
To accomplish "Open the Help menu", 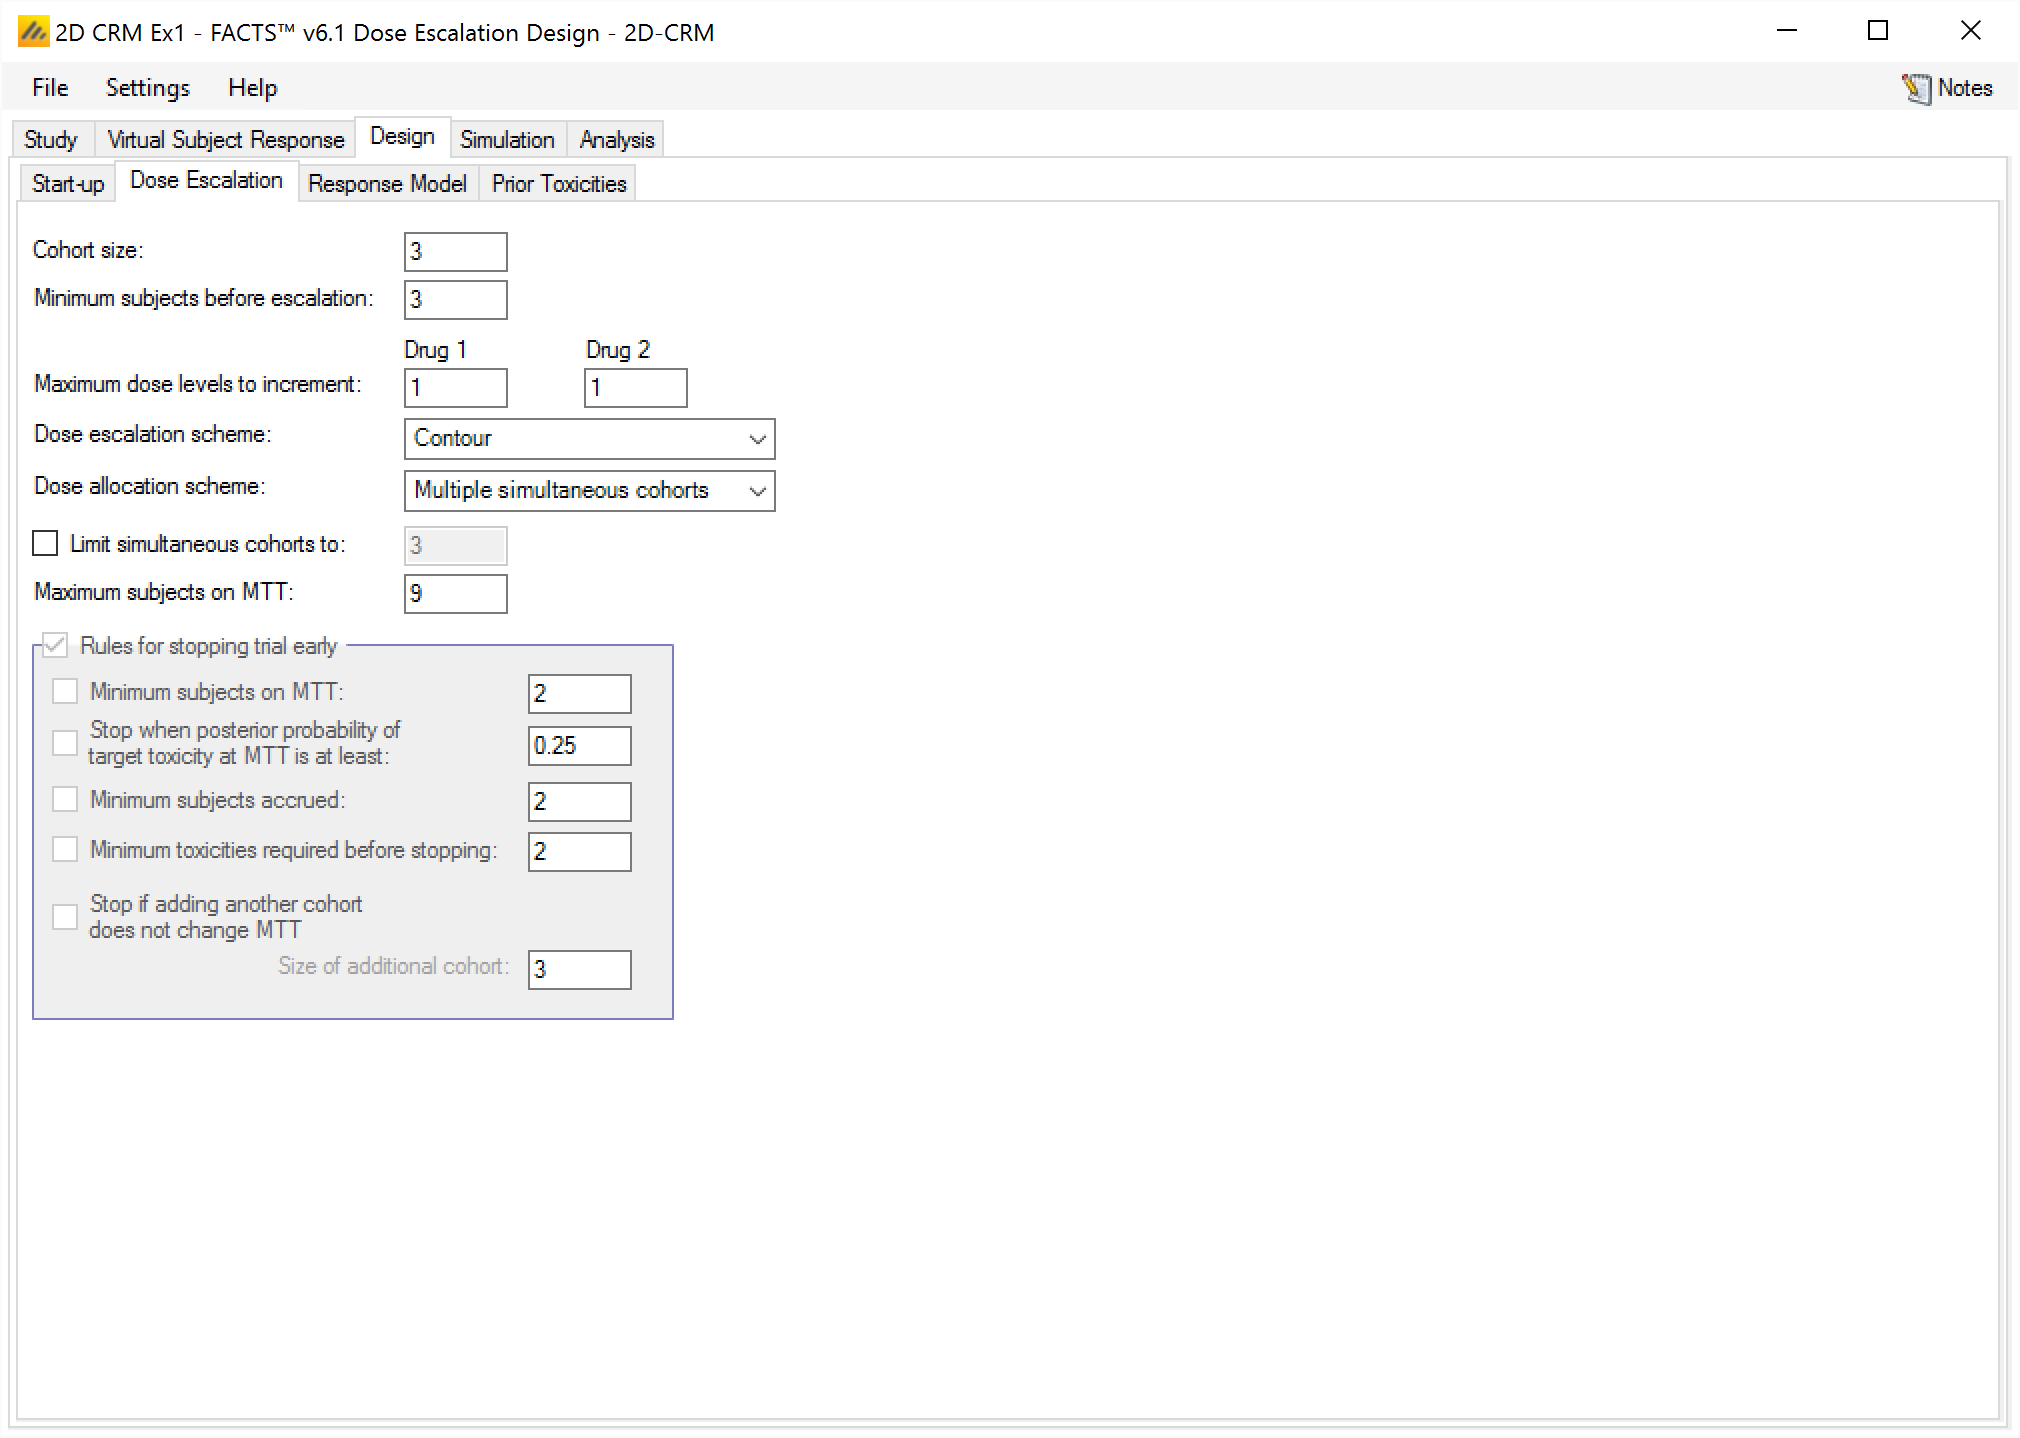I will point(252,88).
